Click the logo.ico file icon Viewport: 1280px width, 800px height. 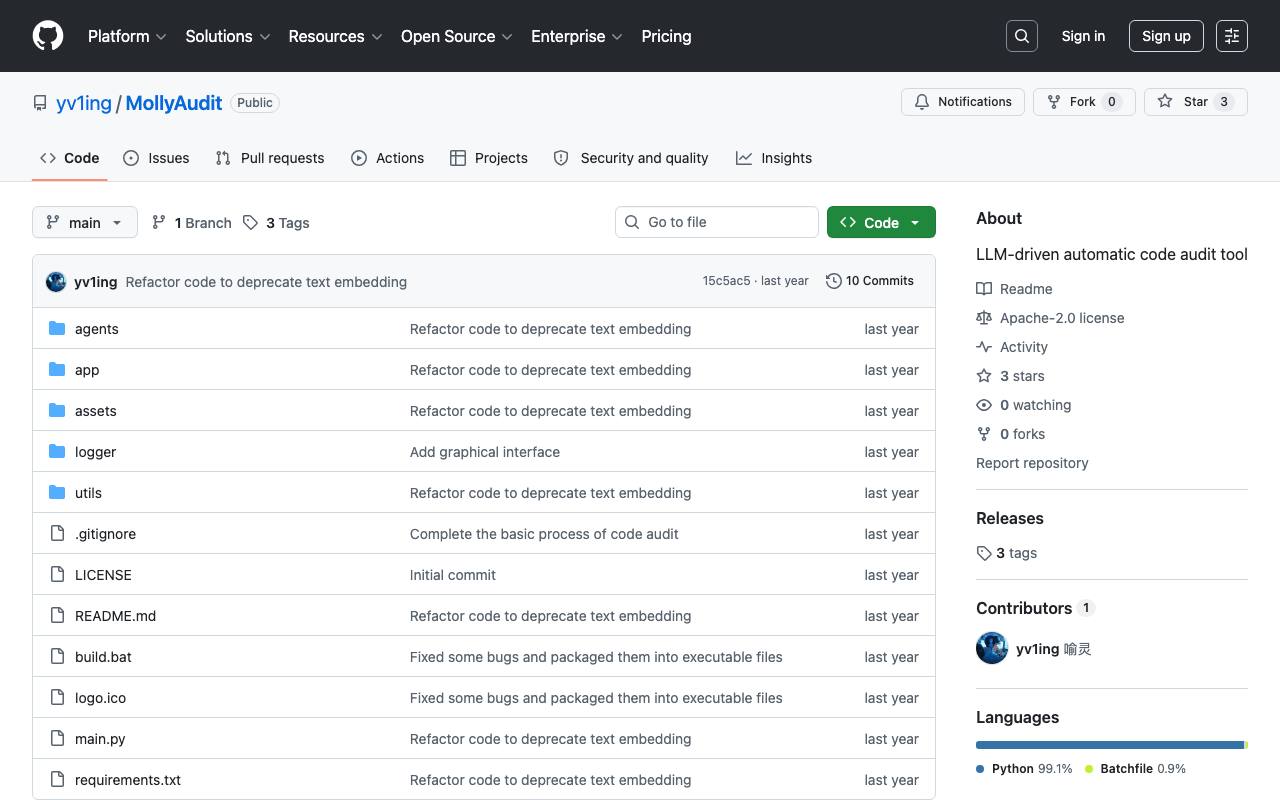pyautogui.click(x=57, y=698)
